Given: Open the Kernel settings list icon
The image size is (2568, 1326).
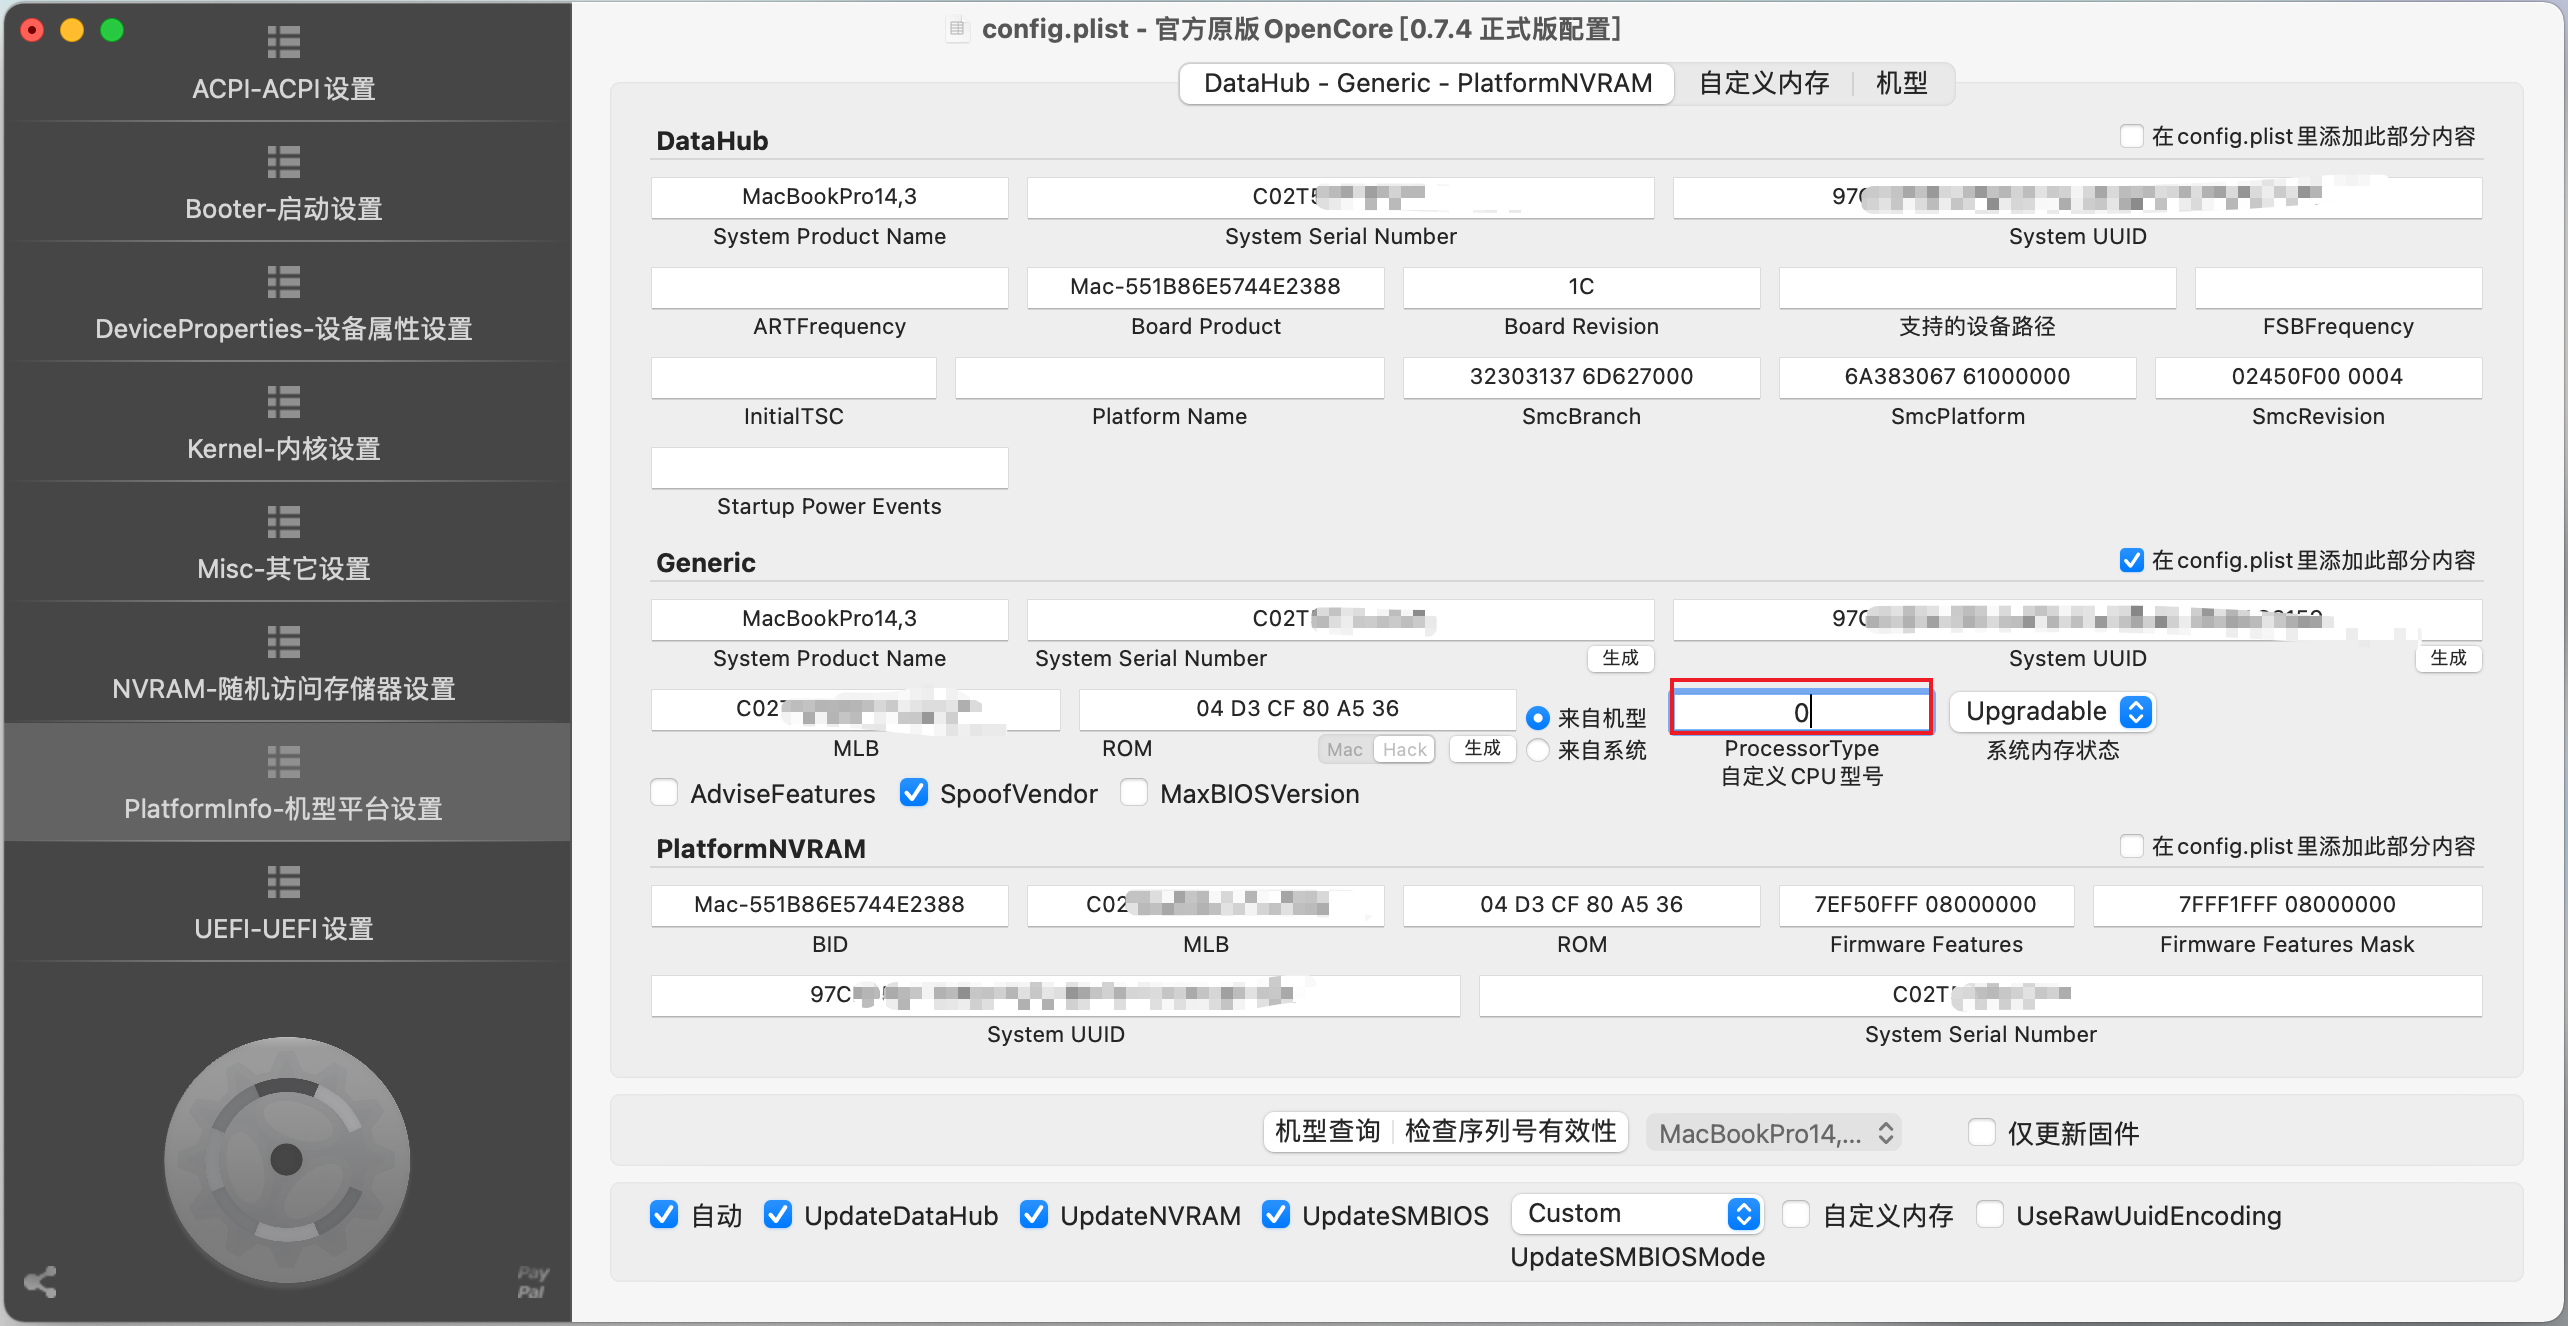Looking at the screenshot, I should (x=284, y=402).
